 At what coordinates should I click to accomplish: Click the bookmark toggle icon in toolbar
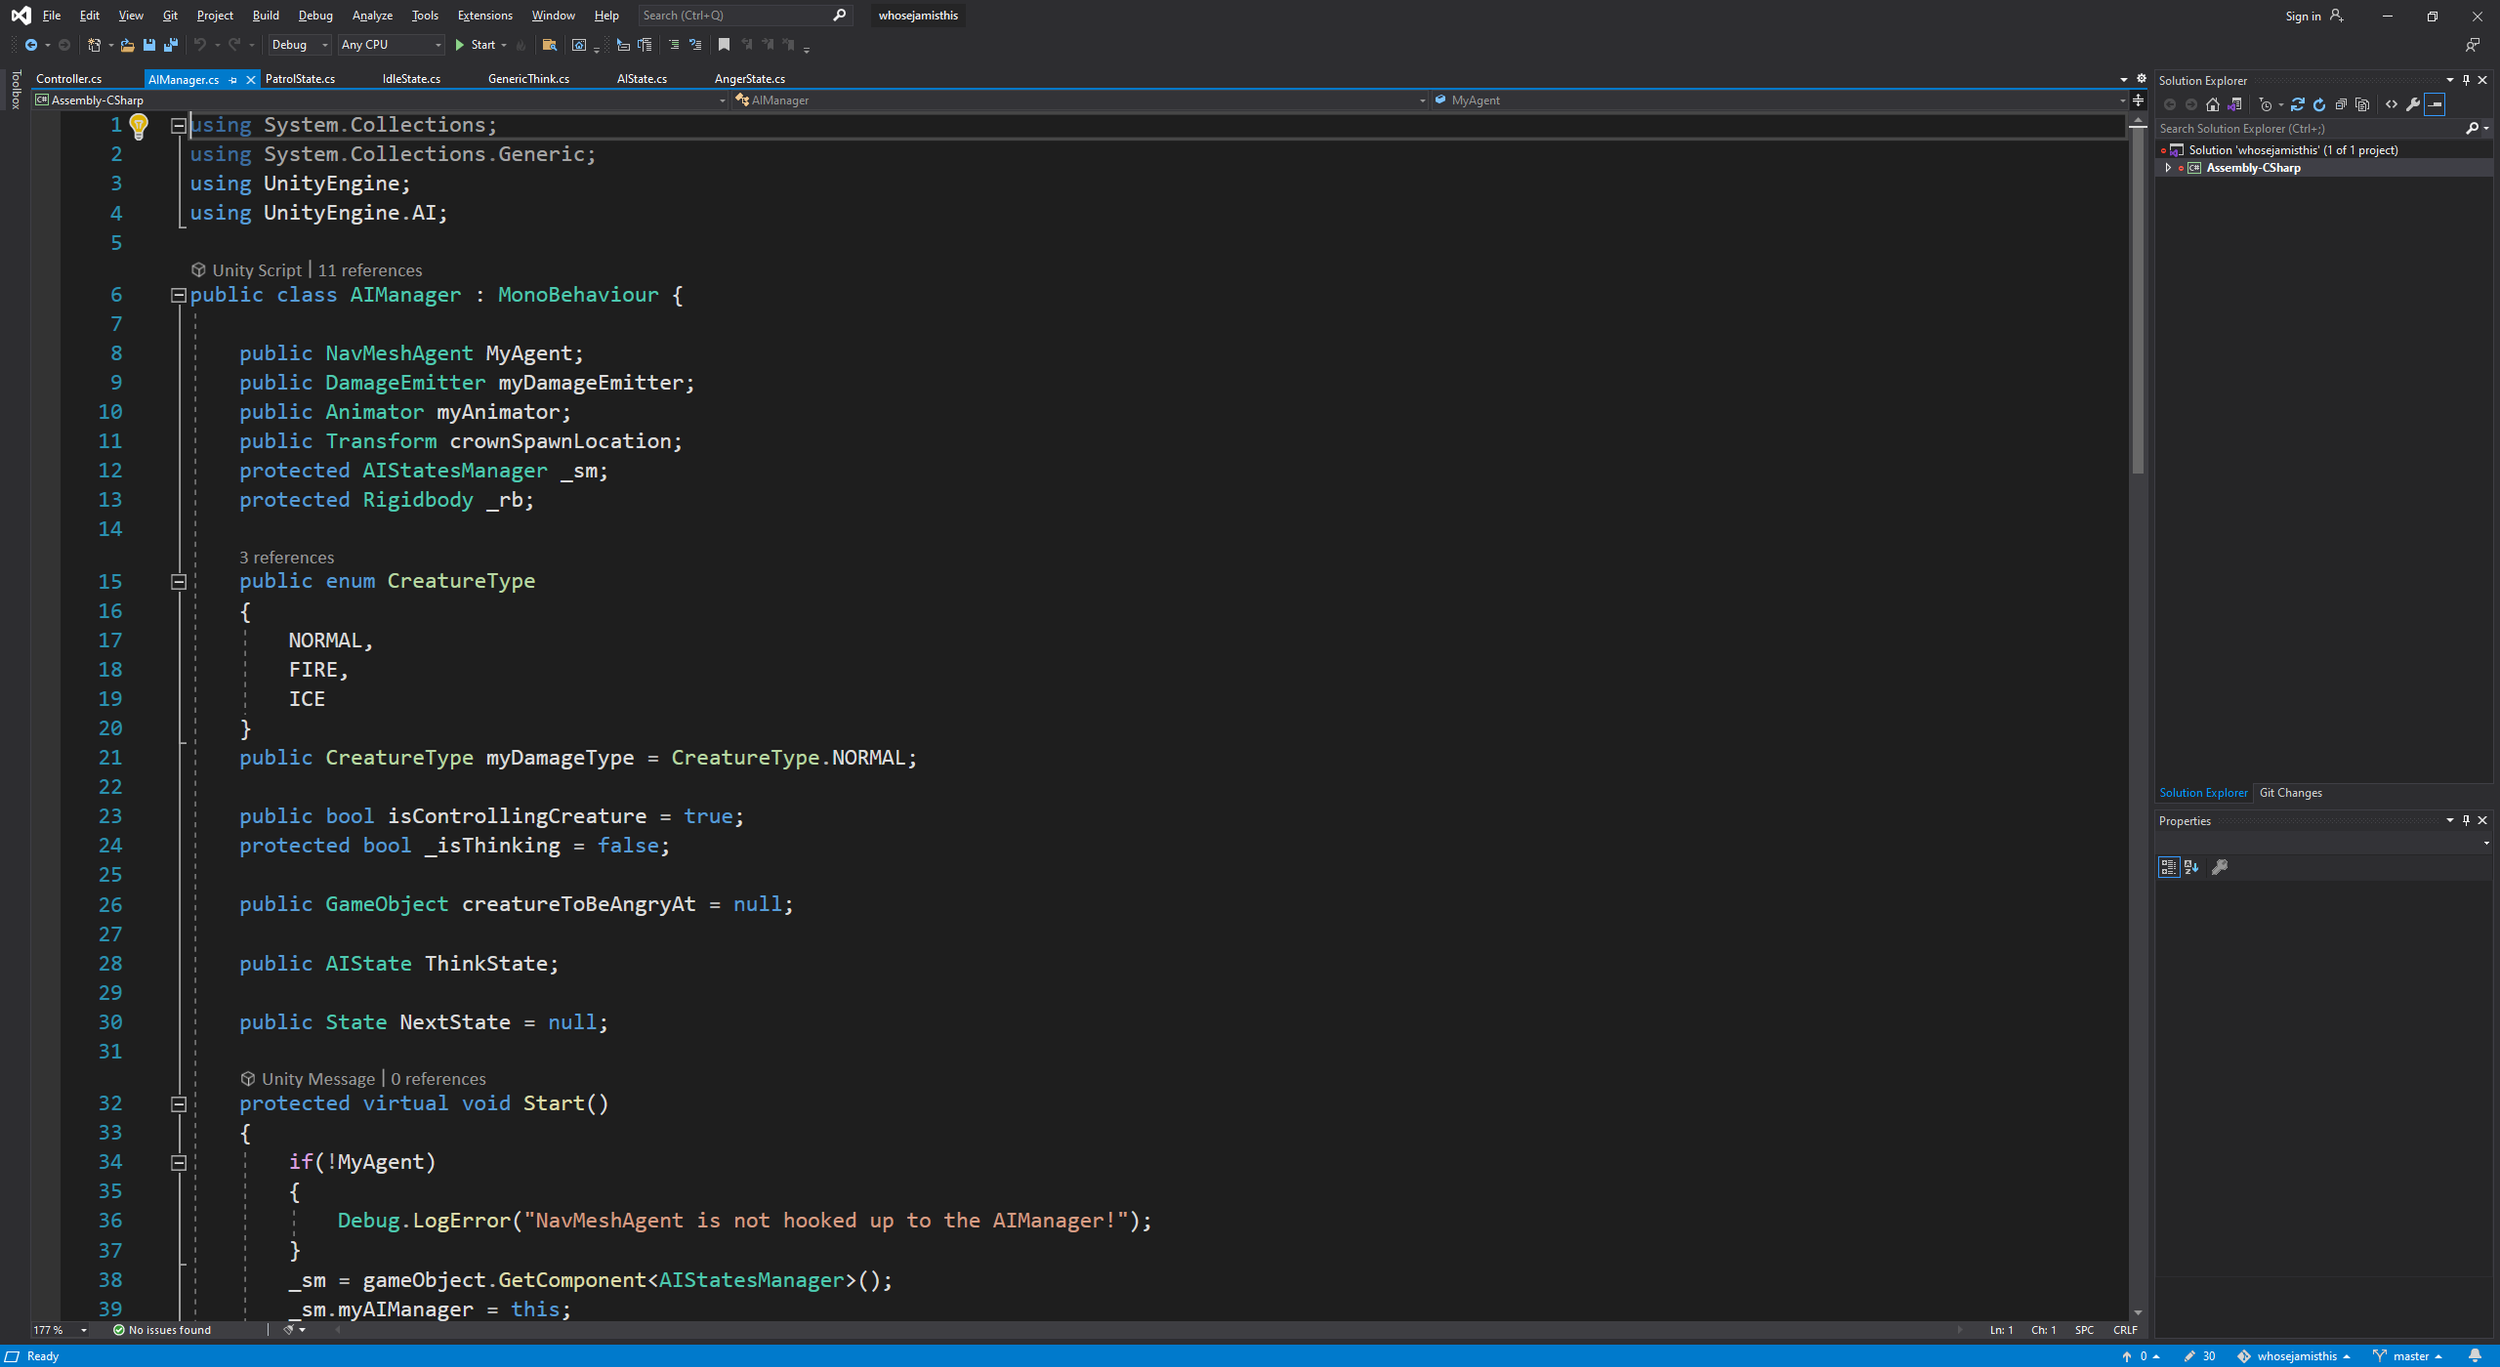(x=724, y=45)
